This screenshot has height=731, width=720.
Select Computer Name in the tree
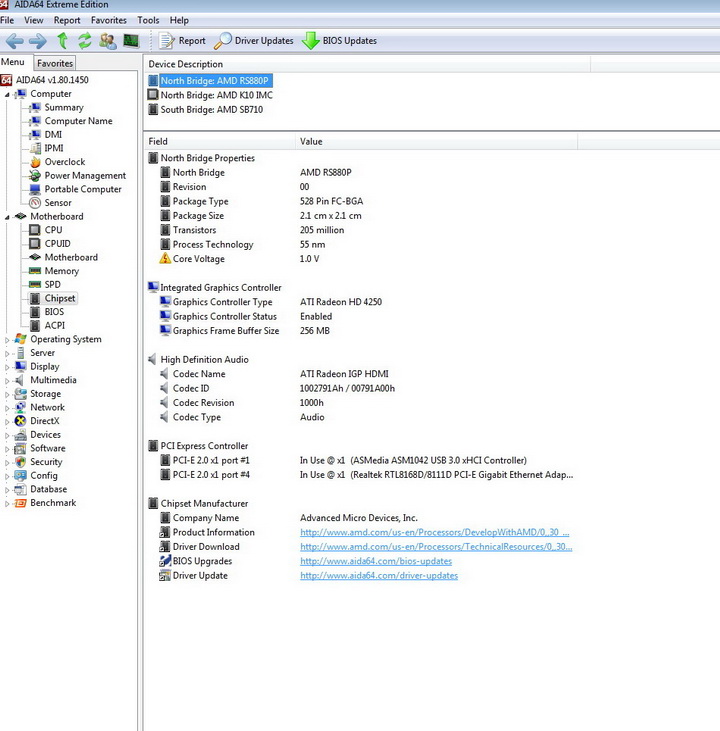pyautogui.click(x=78, y=121)
